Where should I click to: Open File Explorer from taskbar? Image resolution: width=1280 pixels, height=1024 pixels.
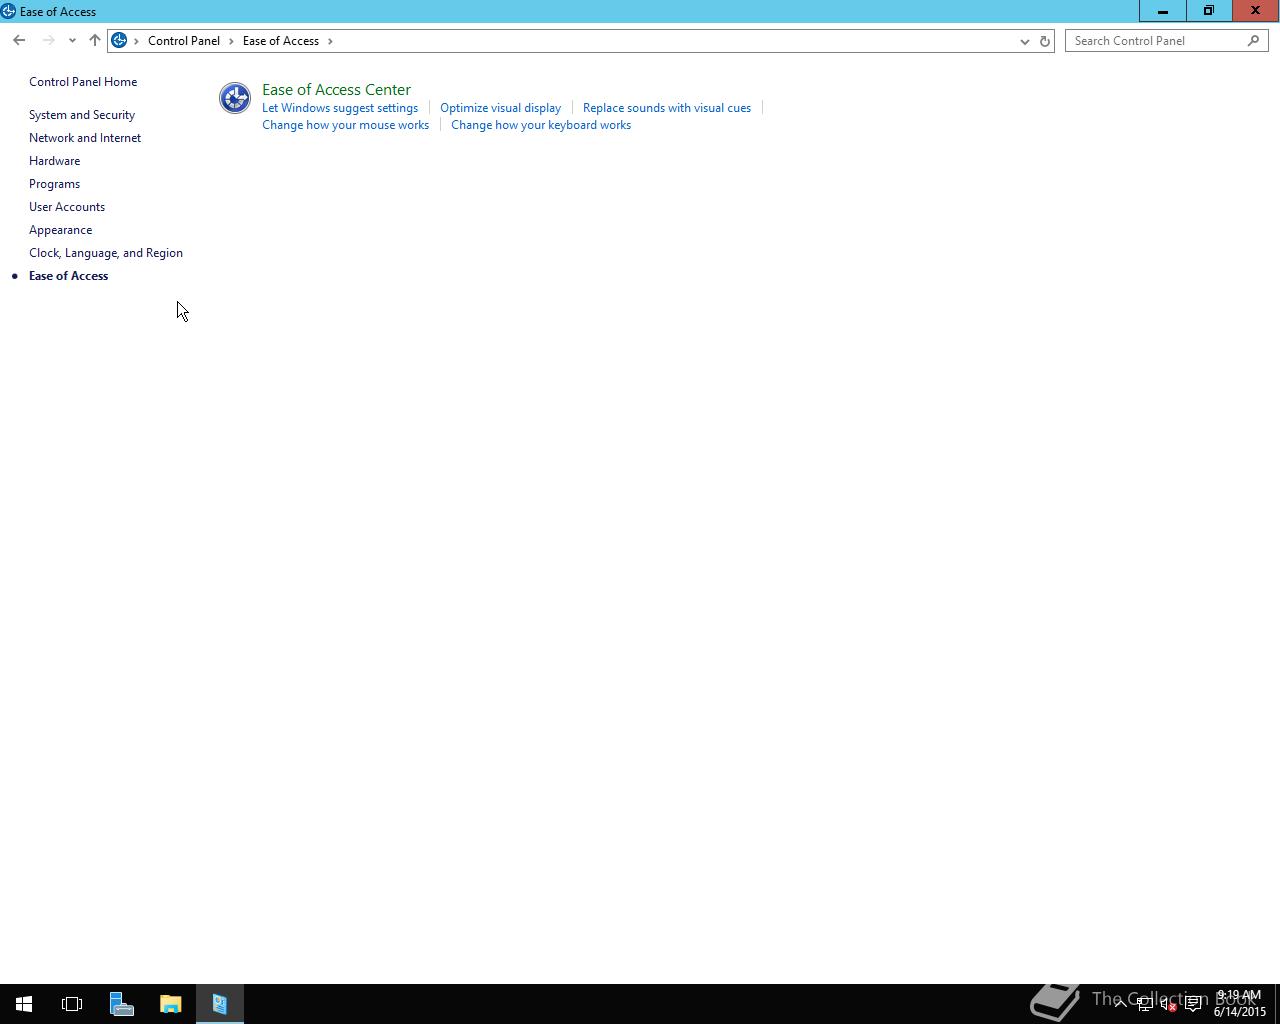[170, 1004]
